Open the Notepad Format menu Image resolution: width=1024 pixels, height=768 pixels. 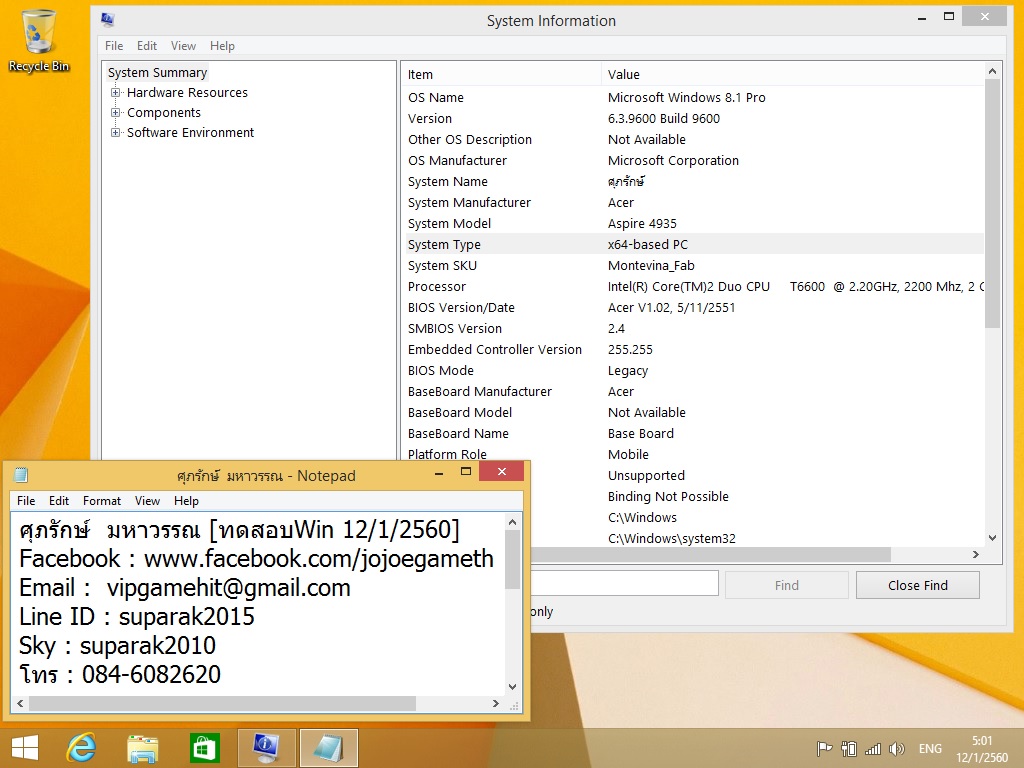tap(102, 501)
